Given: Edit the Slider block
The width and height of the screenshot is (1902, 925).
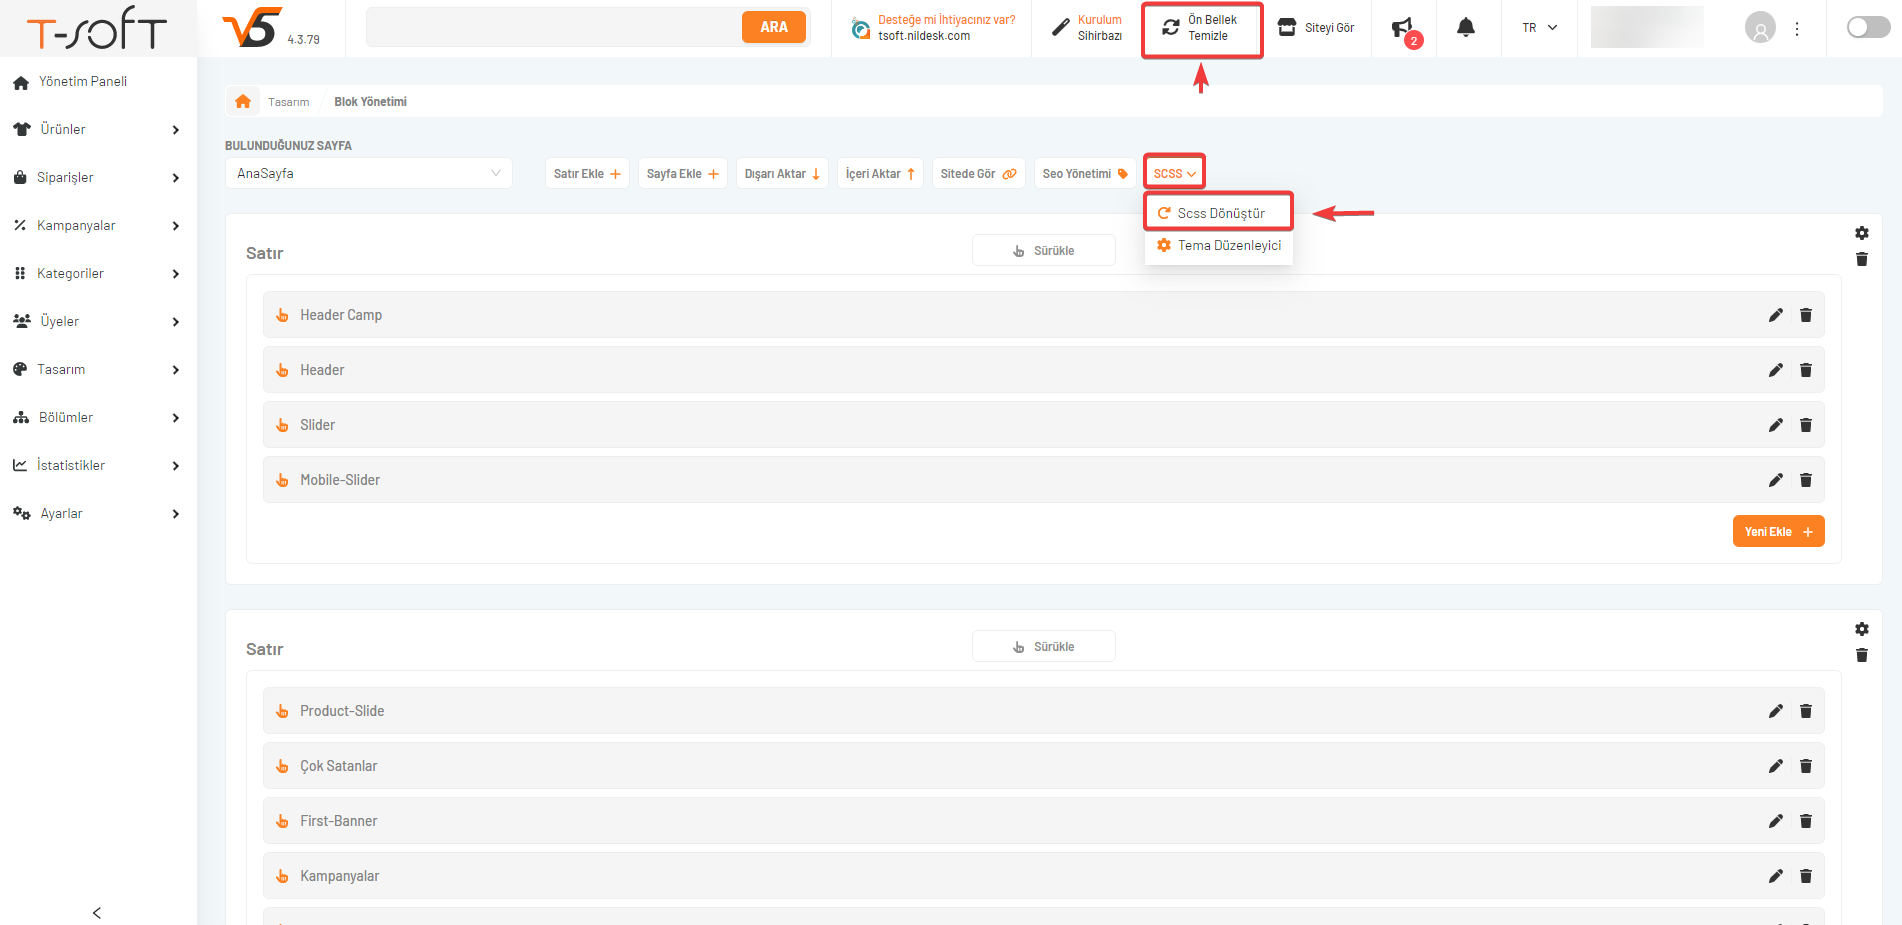Looking at the screenshot, I should pos(1775,425).
